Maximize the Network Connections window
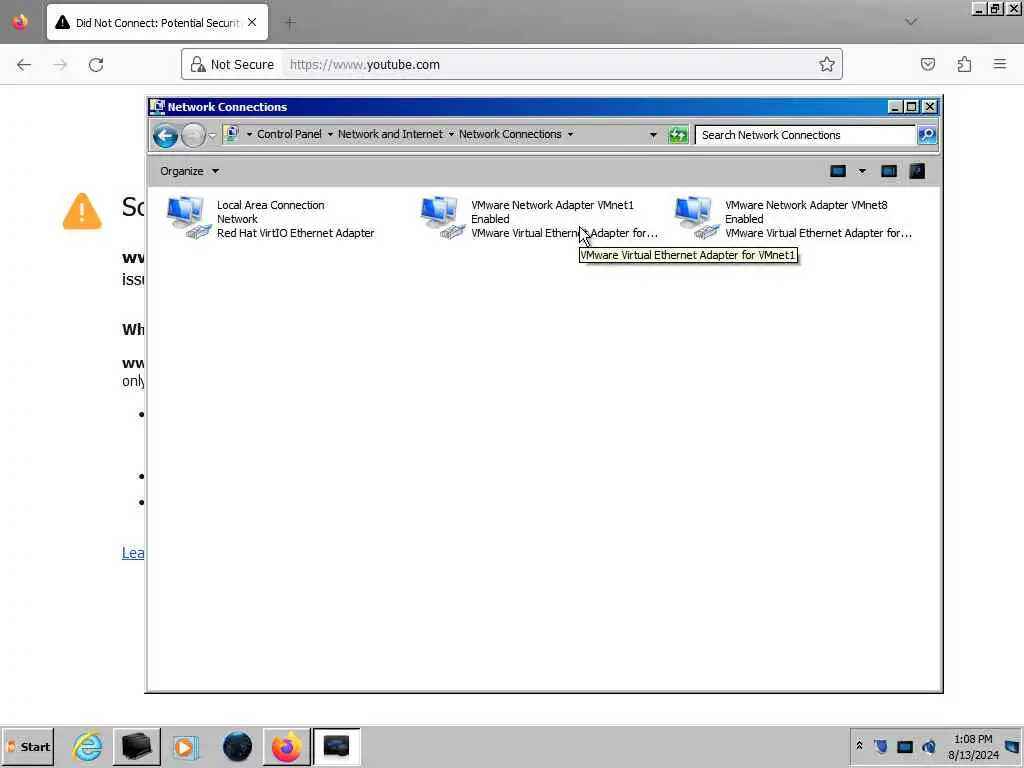 click(912, 106)
